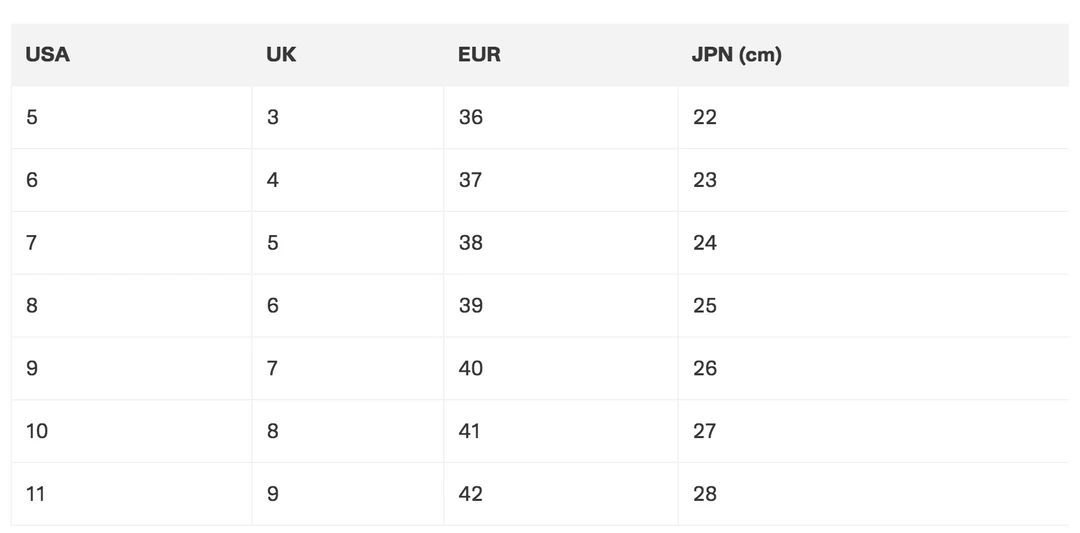Select EUR size 41 cell

tap(470, 431)
